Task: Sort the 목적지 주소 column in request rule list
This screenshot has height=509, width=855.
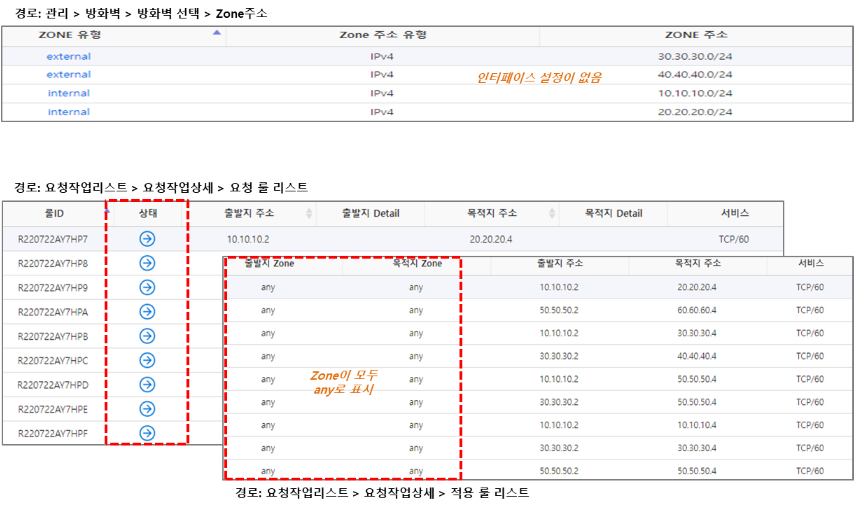Action: (552, 213)
